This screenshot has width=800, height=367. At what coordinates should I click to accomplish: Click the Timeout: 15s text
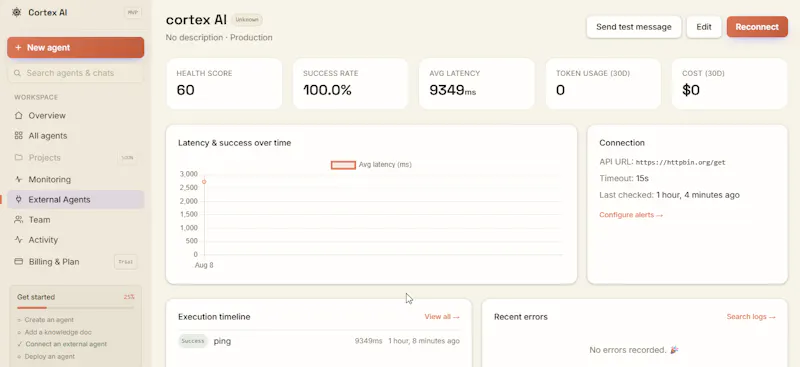pyautogui.click(x=624, y=179)
